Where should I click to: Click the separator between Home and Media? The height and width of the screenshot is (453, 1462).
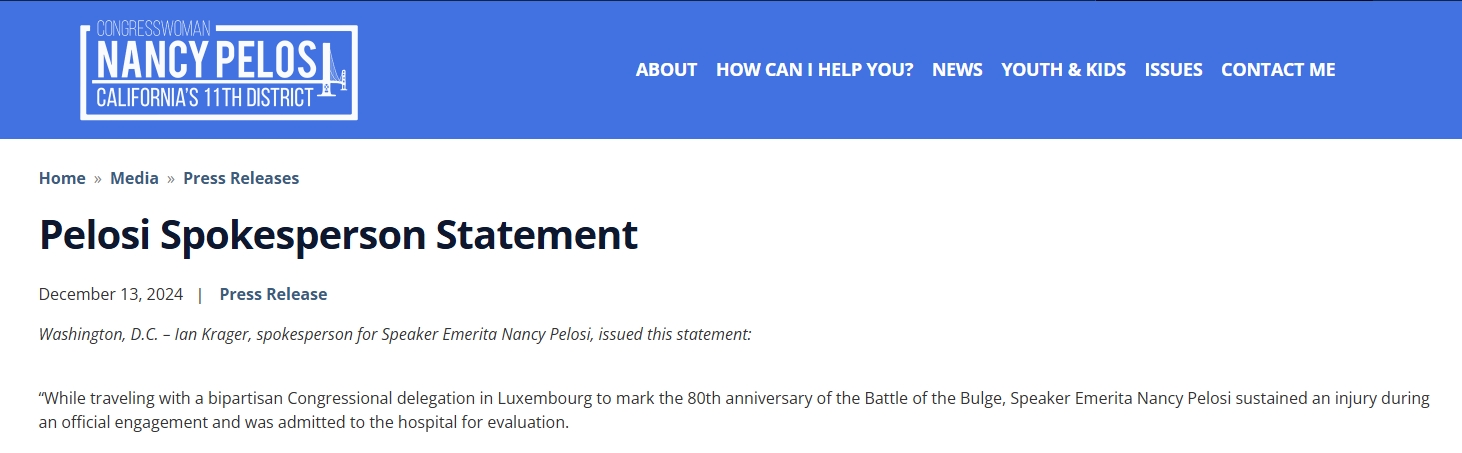point(98,178)
